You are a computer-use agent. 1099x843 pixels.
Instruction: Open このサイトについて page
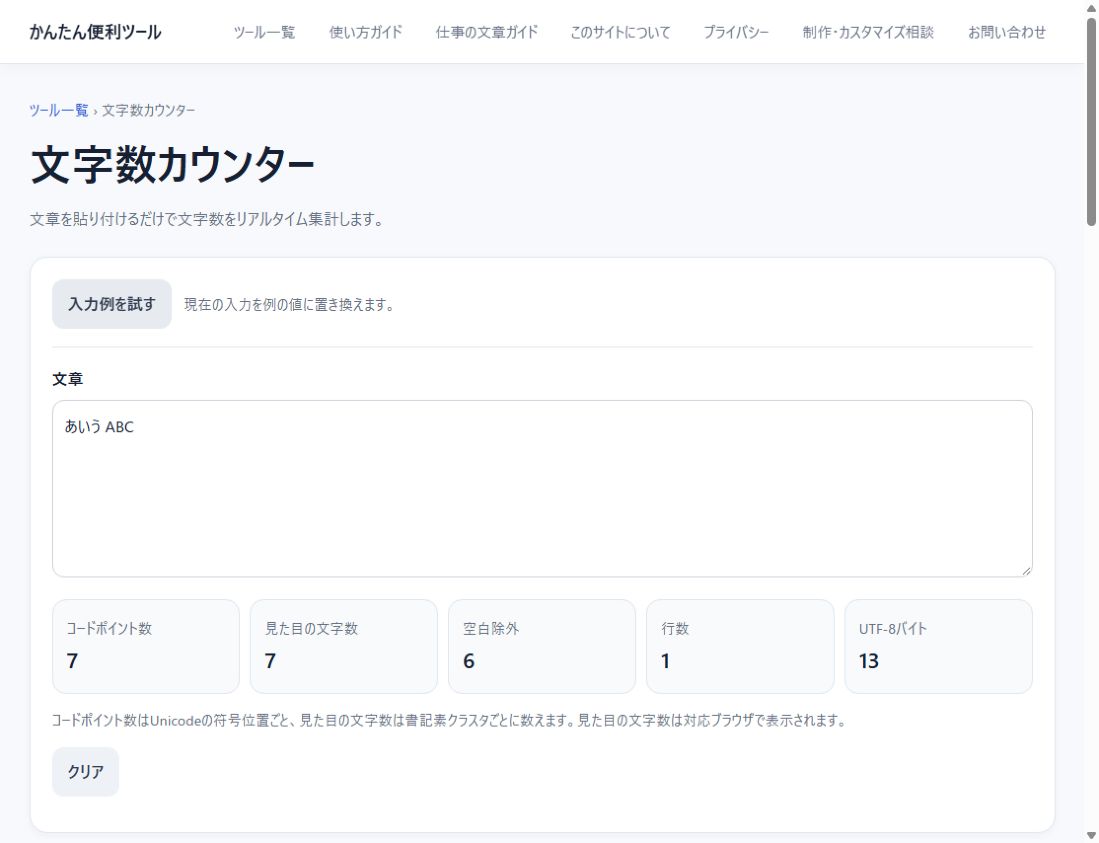(620, 32)
